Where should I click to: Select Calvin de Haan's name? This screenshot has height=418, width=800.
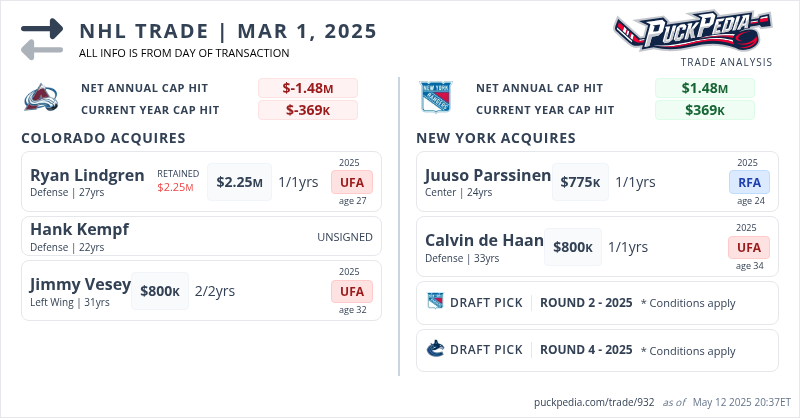point(484,240)
